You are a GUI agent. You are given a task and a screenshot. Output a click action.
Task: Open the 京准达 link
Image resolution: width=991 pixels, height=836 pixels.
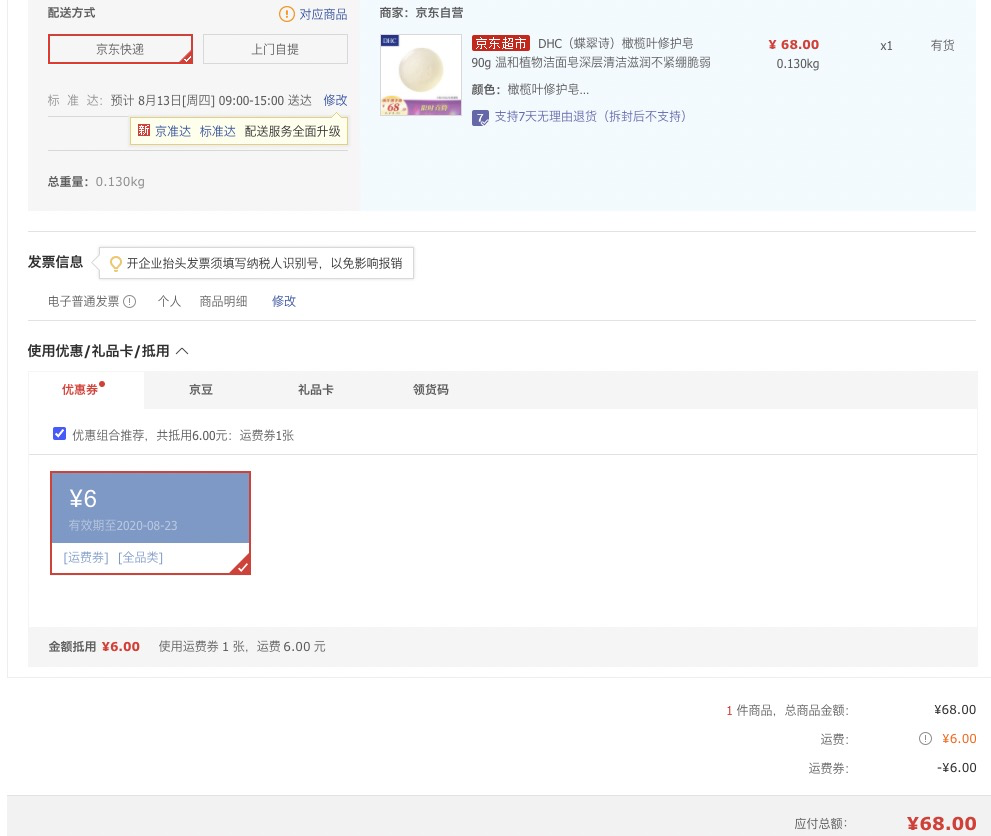pyautogui.click(x=173, y=131)
